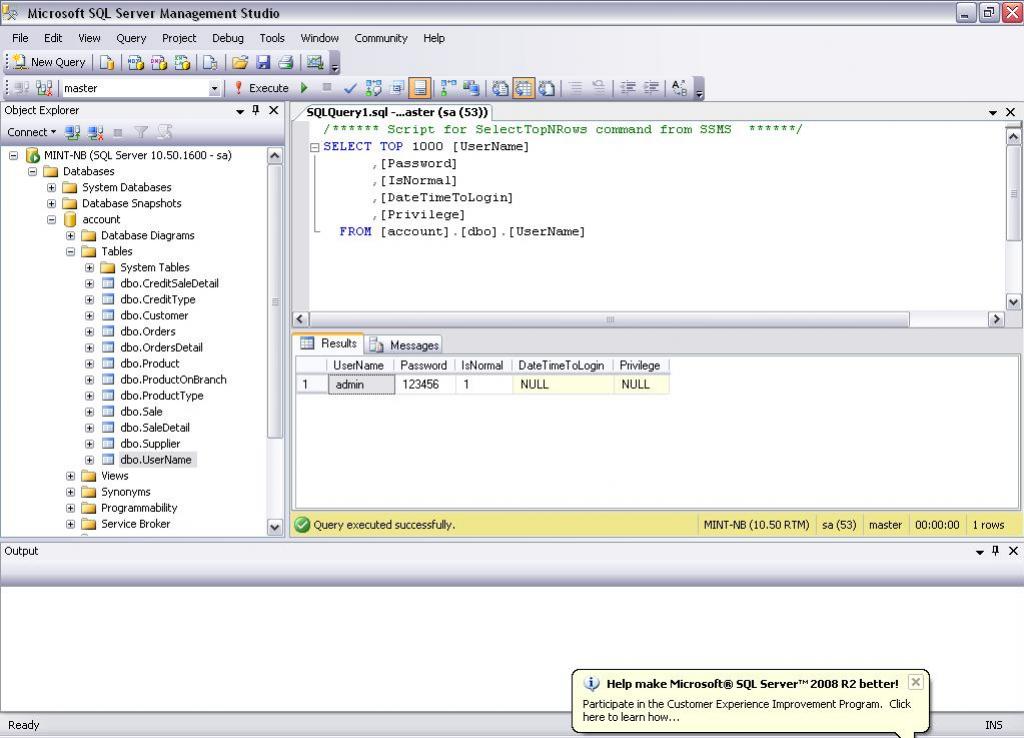Viewport: 1024px width, 738px height.
Task: Start debugging with the green arrow
Action: (x=304, y=88)
